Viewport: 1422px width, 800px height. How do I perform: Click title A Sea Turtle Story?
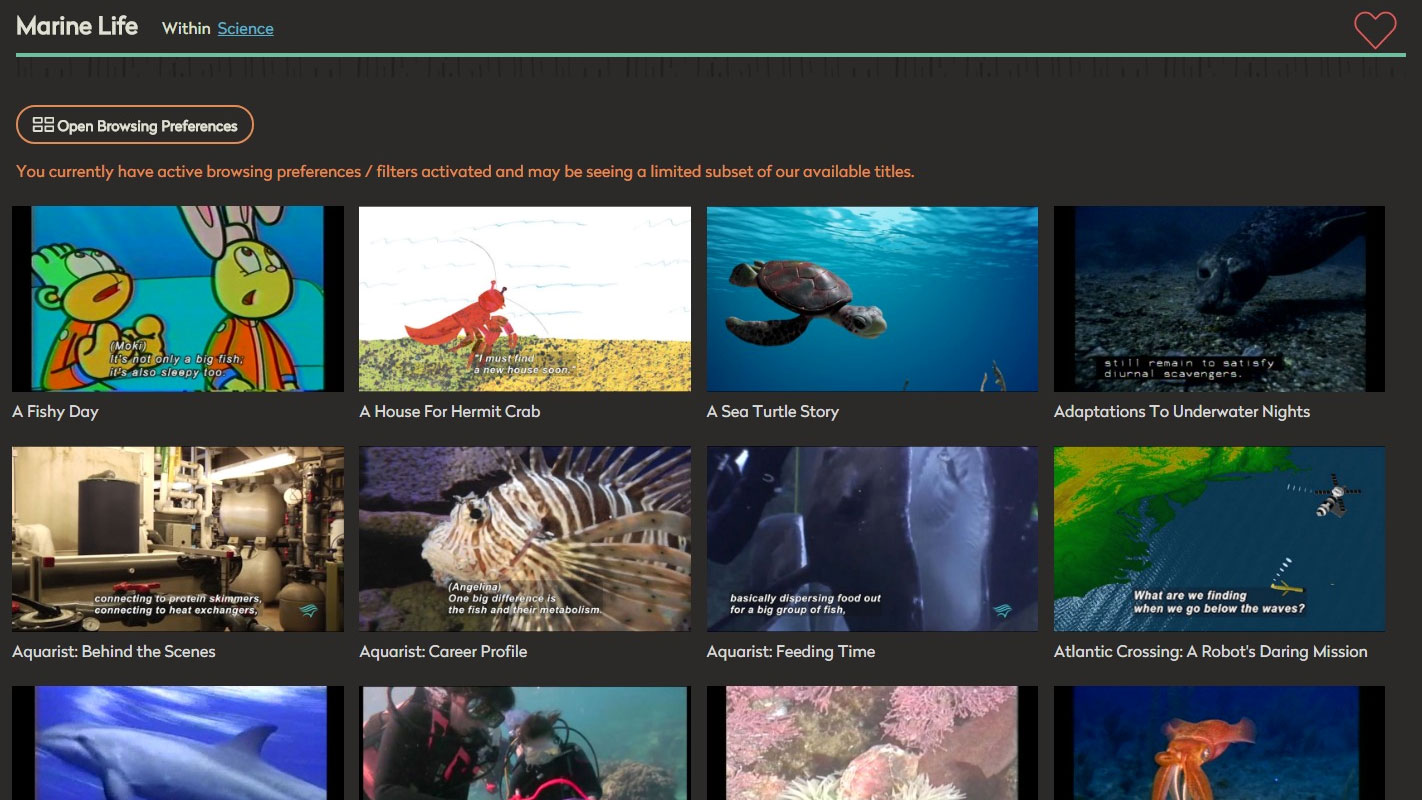(773, 412)
